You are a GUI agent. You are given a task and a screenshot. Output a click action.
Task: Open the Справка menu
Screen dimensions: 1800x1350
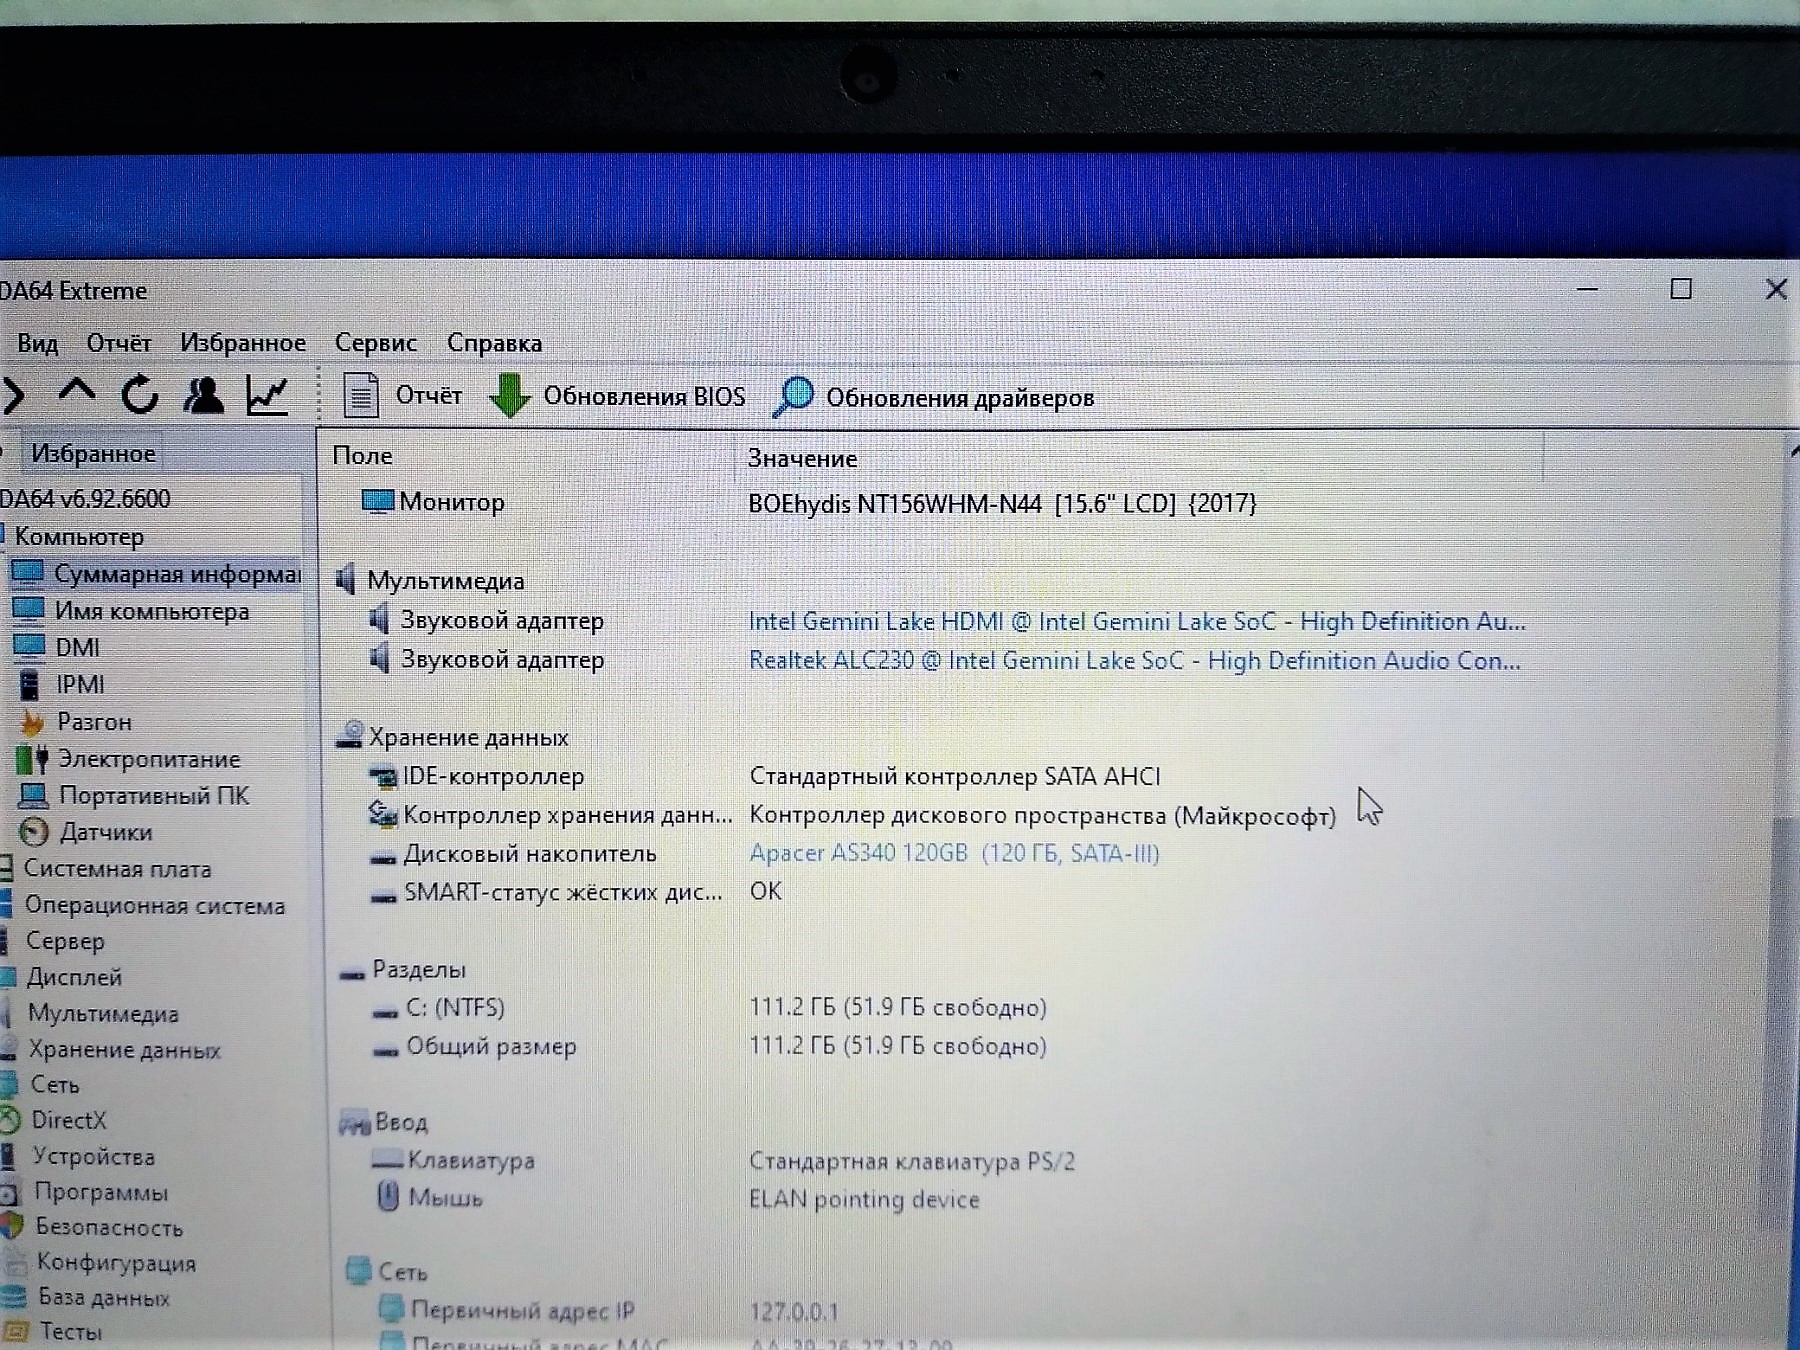coord(494,343)
